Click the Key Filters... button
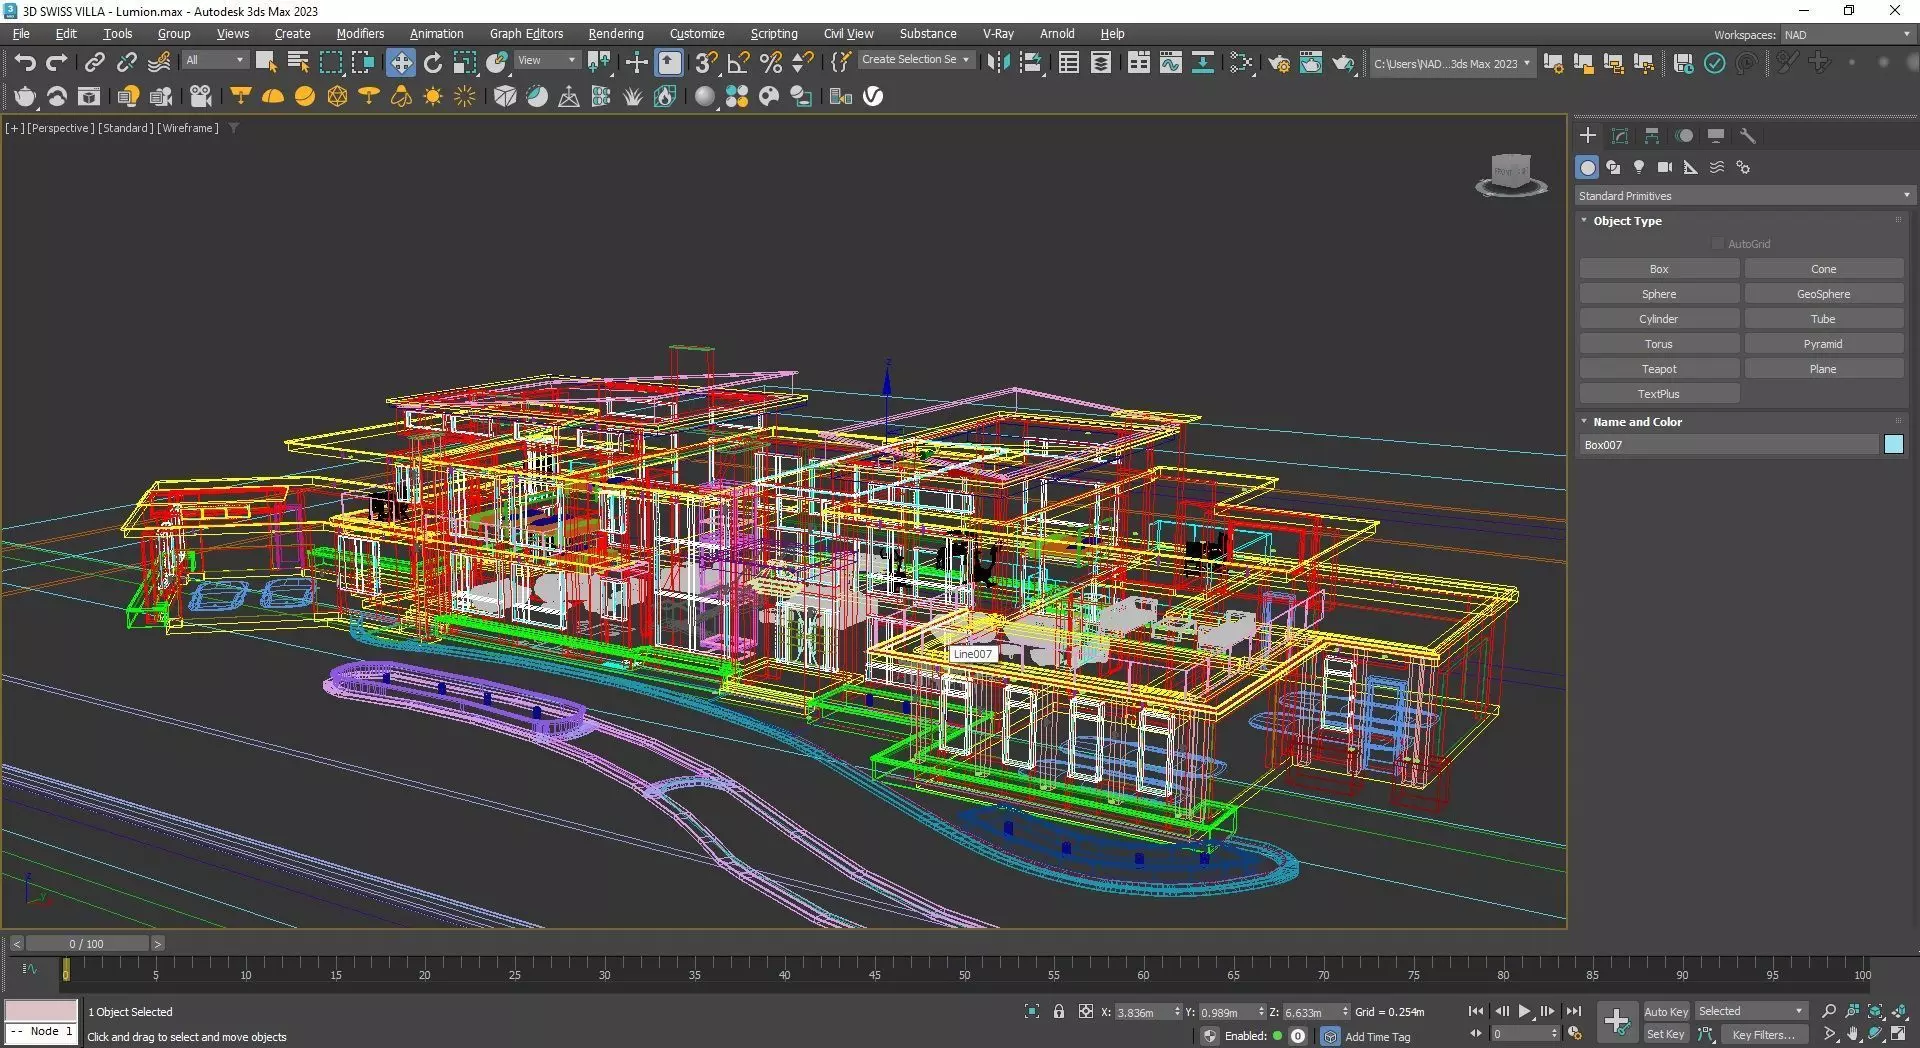This screenshot has width=1920, height=1048. 1763,1035
